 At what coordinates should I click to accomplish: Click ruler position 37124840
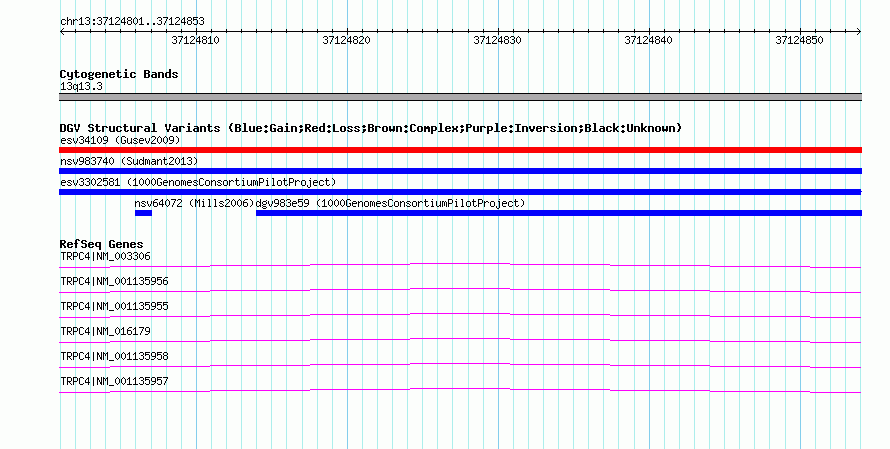click(x=648, y=40)
